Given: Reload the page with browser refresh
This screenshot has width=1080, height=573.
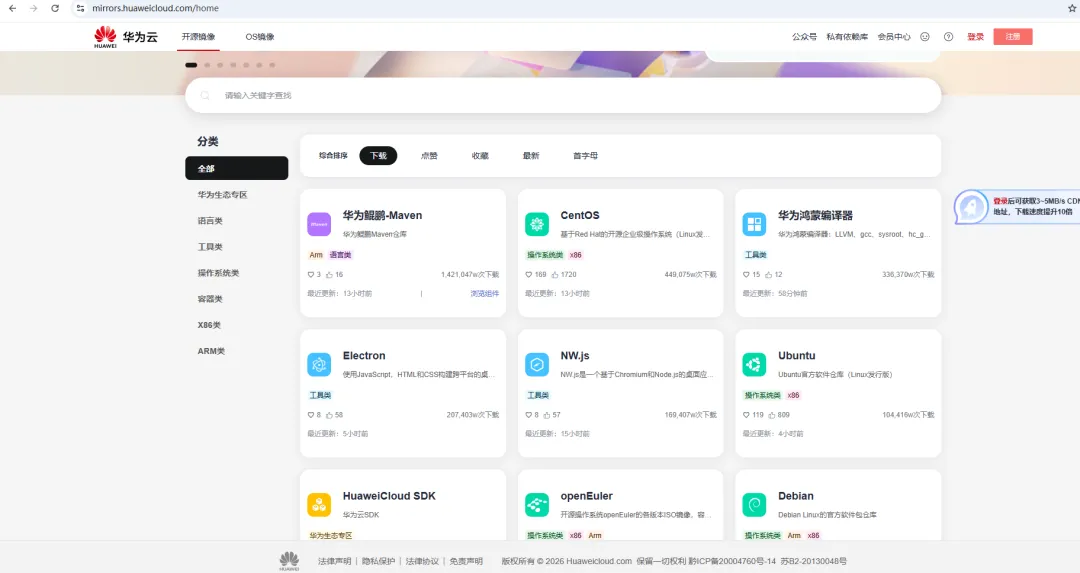Looking at the screenshot, I should 55,8.
